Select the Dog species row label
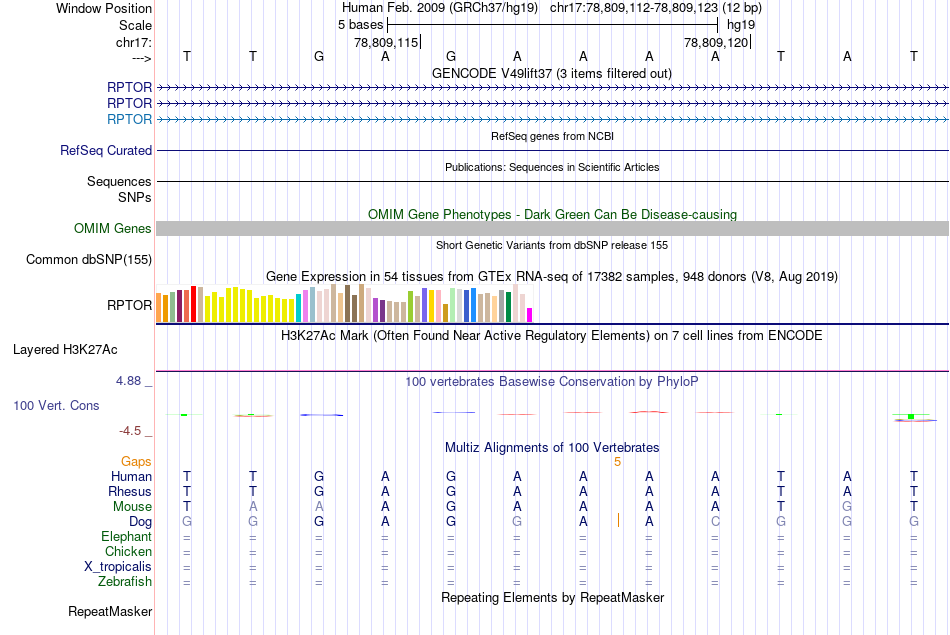The image size is (950, 635). point(140,522)
